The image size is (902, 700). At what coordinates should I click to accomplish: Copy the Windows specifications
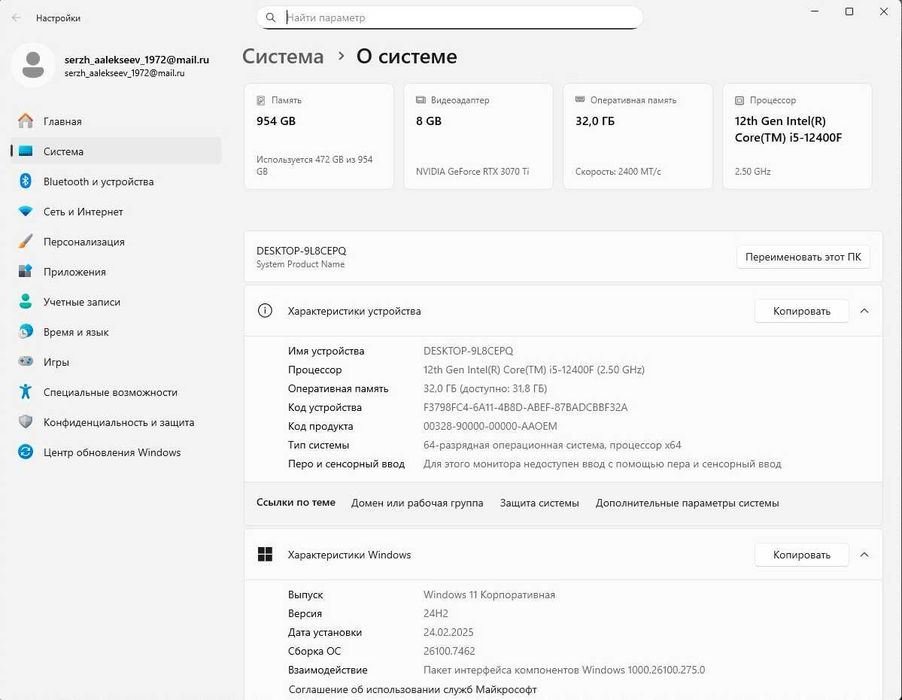point(801,555)
